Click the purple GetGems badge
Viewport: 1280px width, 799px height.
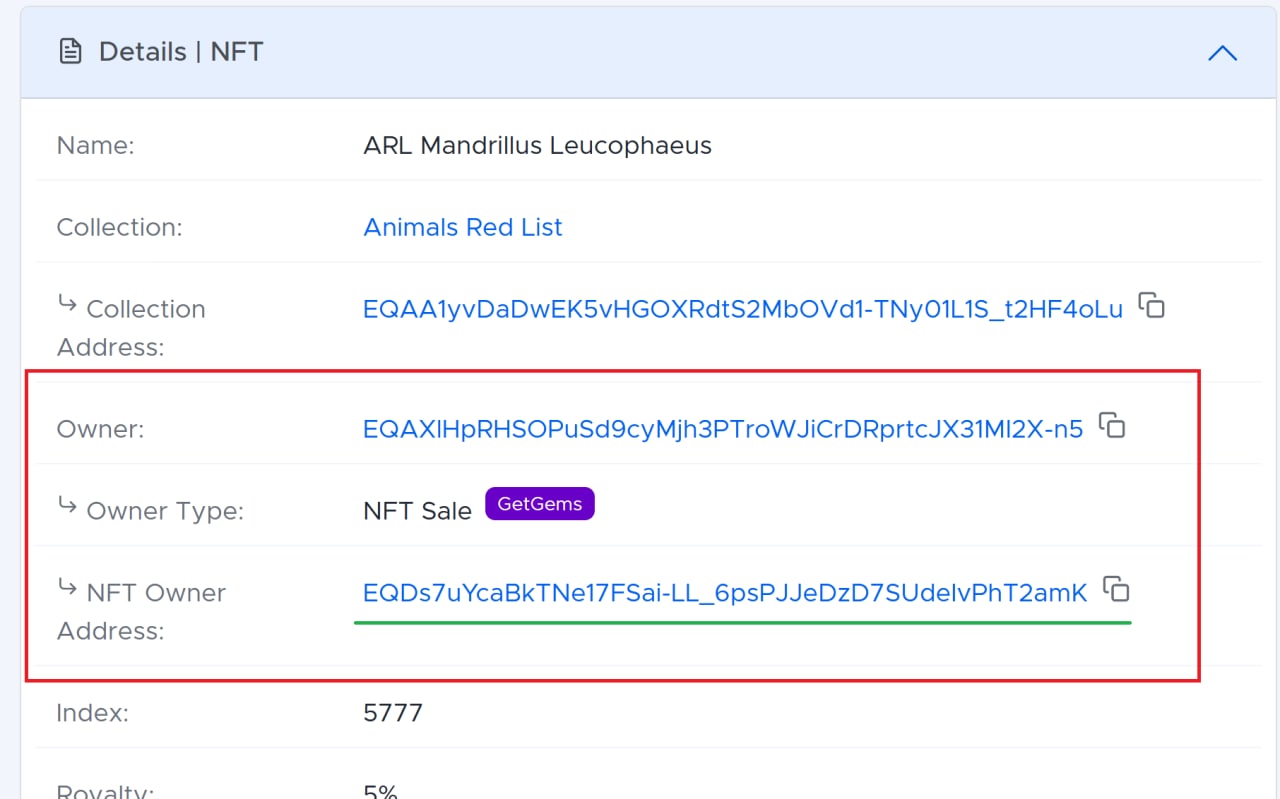click(x=540, y=504)
